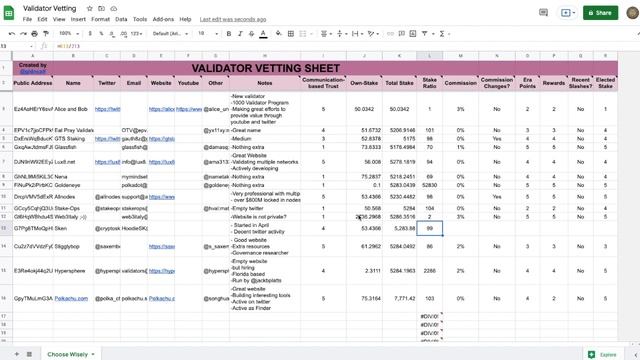Open the borders tool
Viewport: 640px width, 360px height.
pyautogui.click(x=291, y=33)
